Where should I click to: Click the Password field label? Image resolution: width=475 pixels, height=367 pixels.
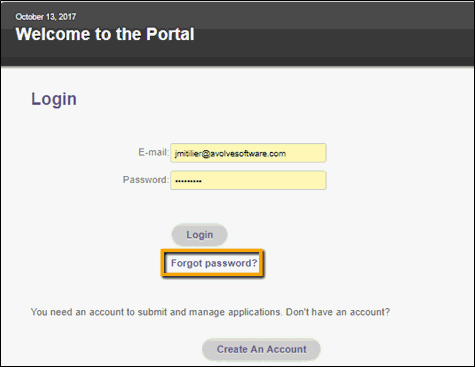(x=146, y=180)
